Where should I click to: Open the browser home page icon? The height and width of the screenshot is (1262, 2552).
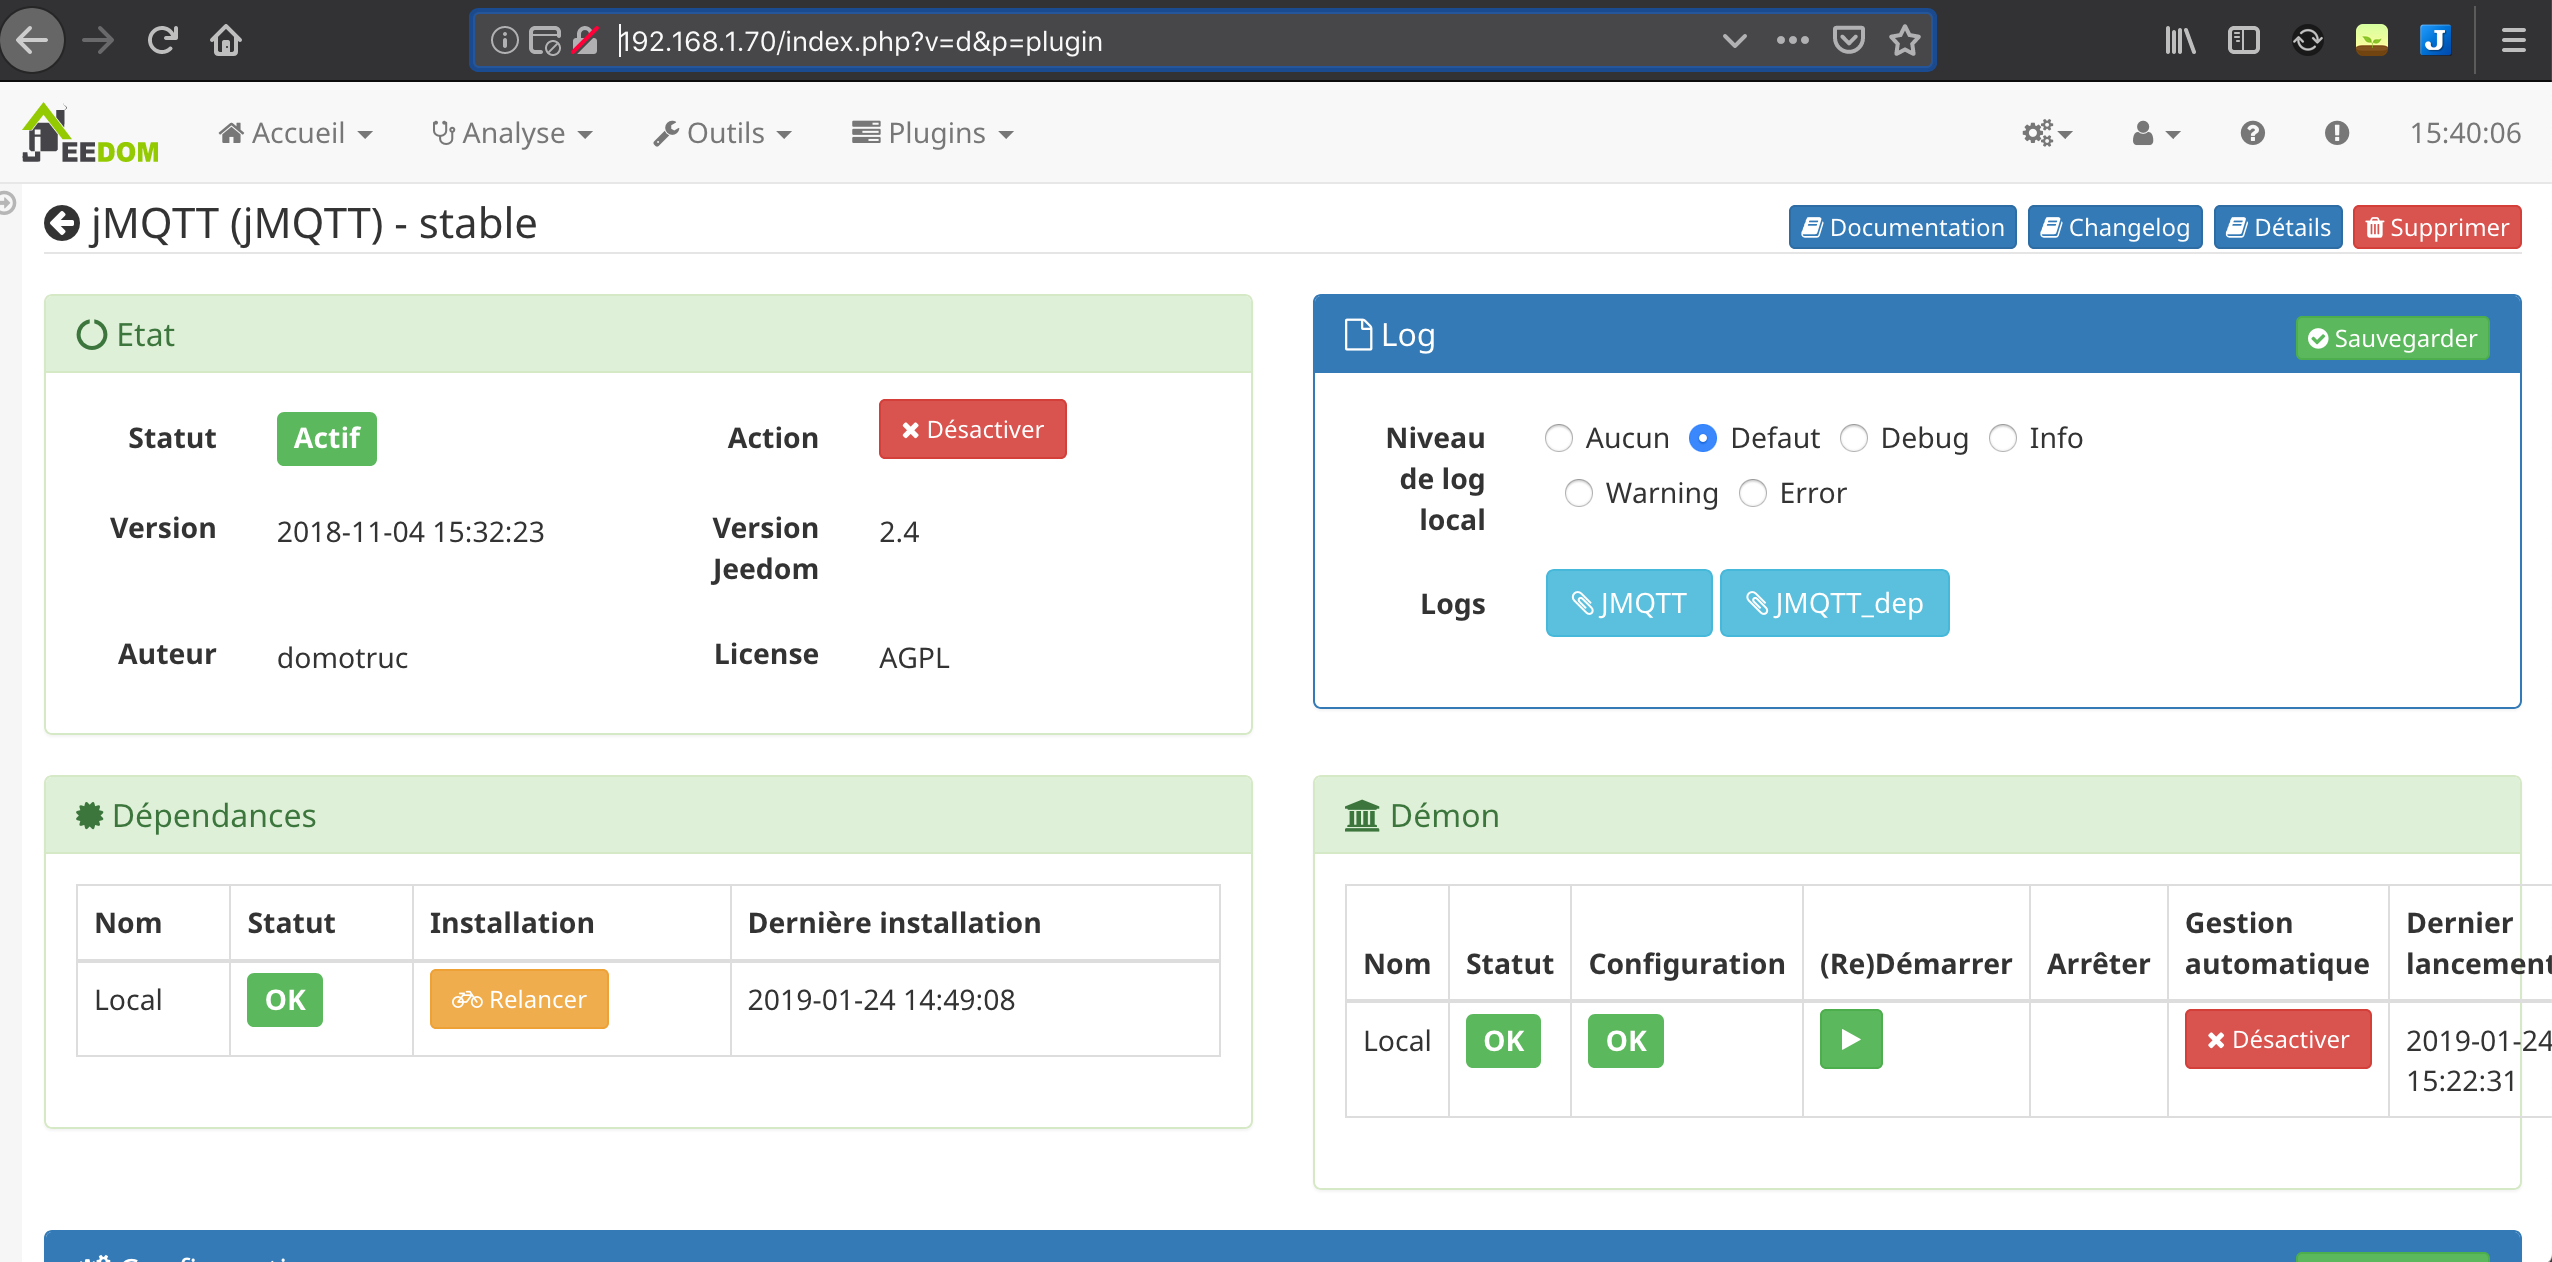pyautogui.click(x=226, y=40)
